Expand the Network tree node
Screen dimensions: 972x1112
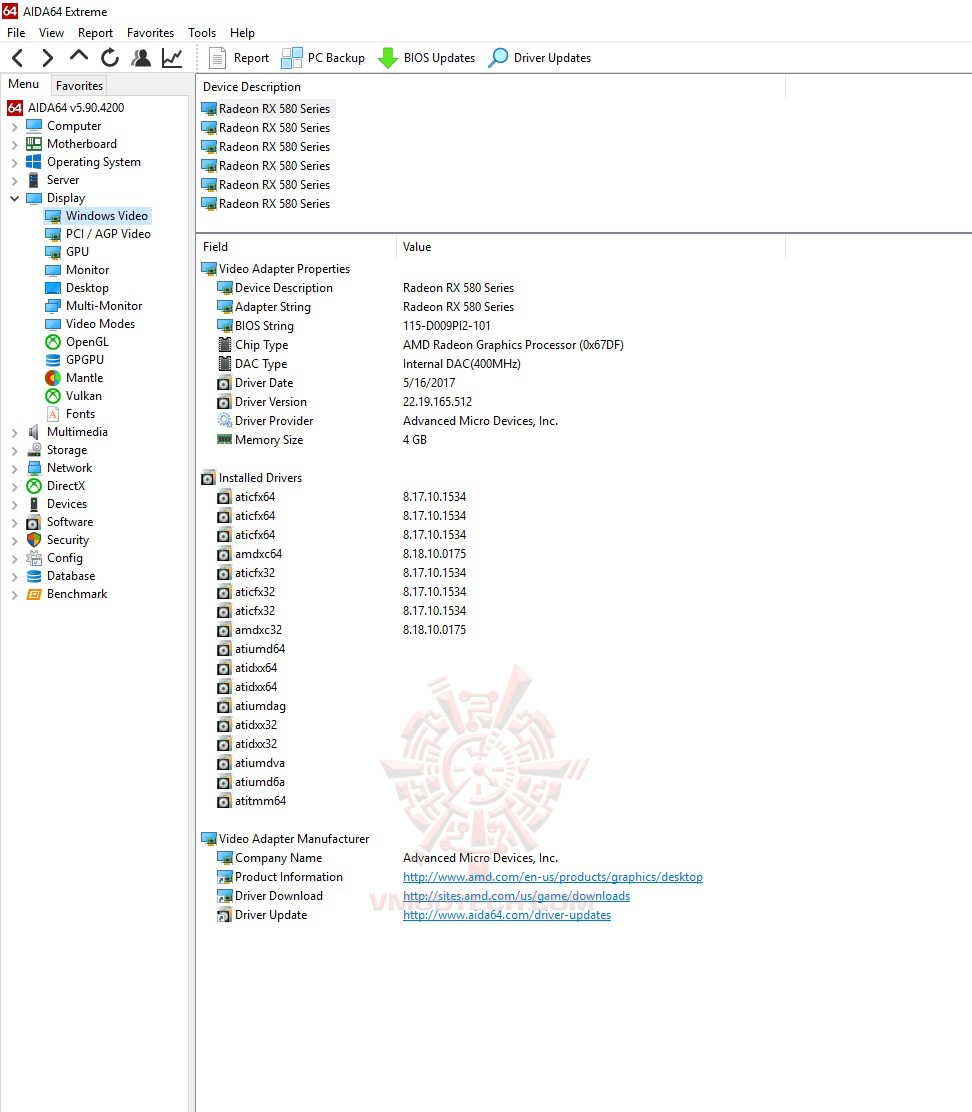click(14, 469)
